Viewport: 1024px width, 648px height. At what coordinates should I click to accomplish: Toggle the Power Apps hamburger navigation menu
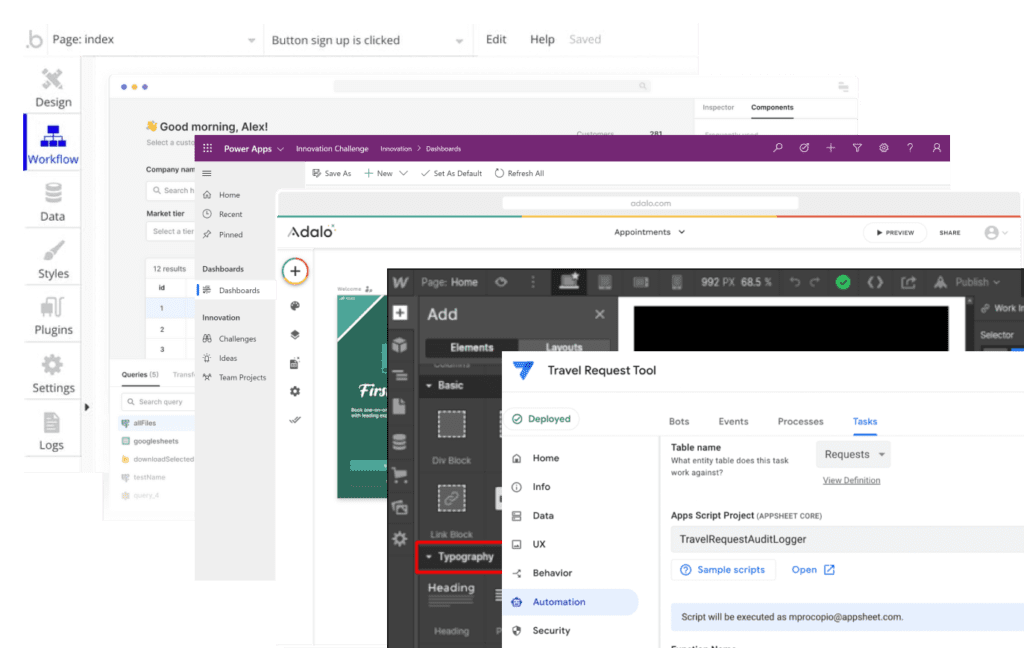tap(207, 173)
